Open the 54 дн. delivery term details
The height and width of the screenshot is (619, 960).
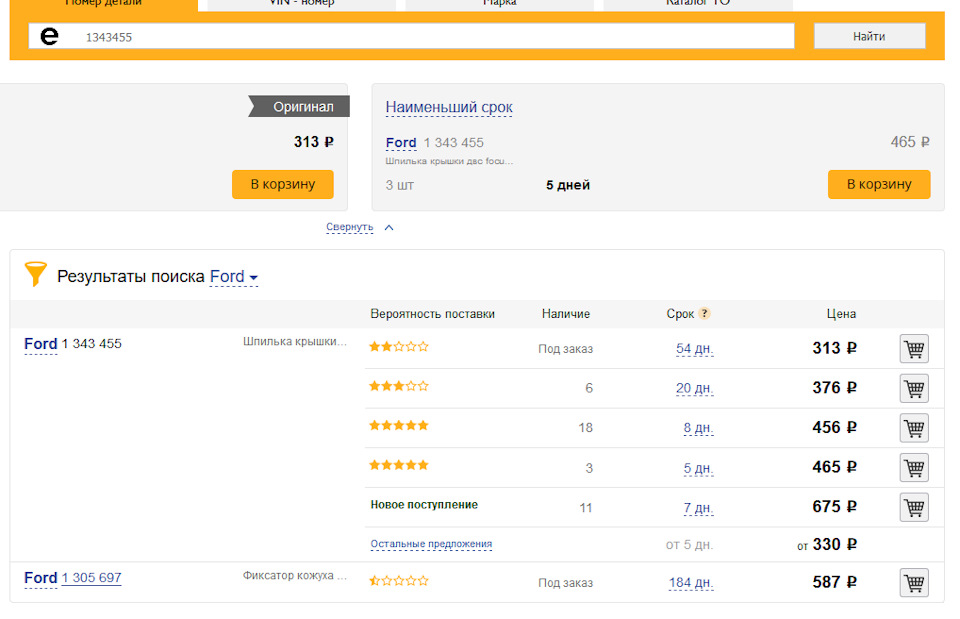694,349
